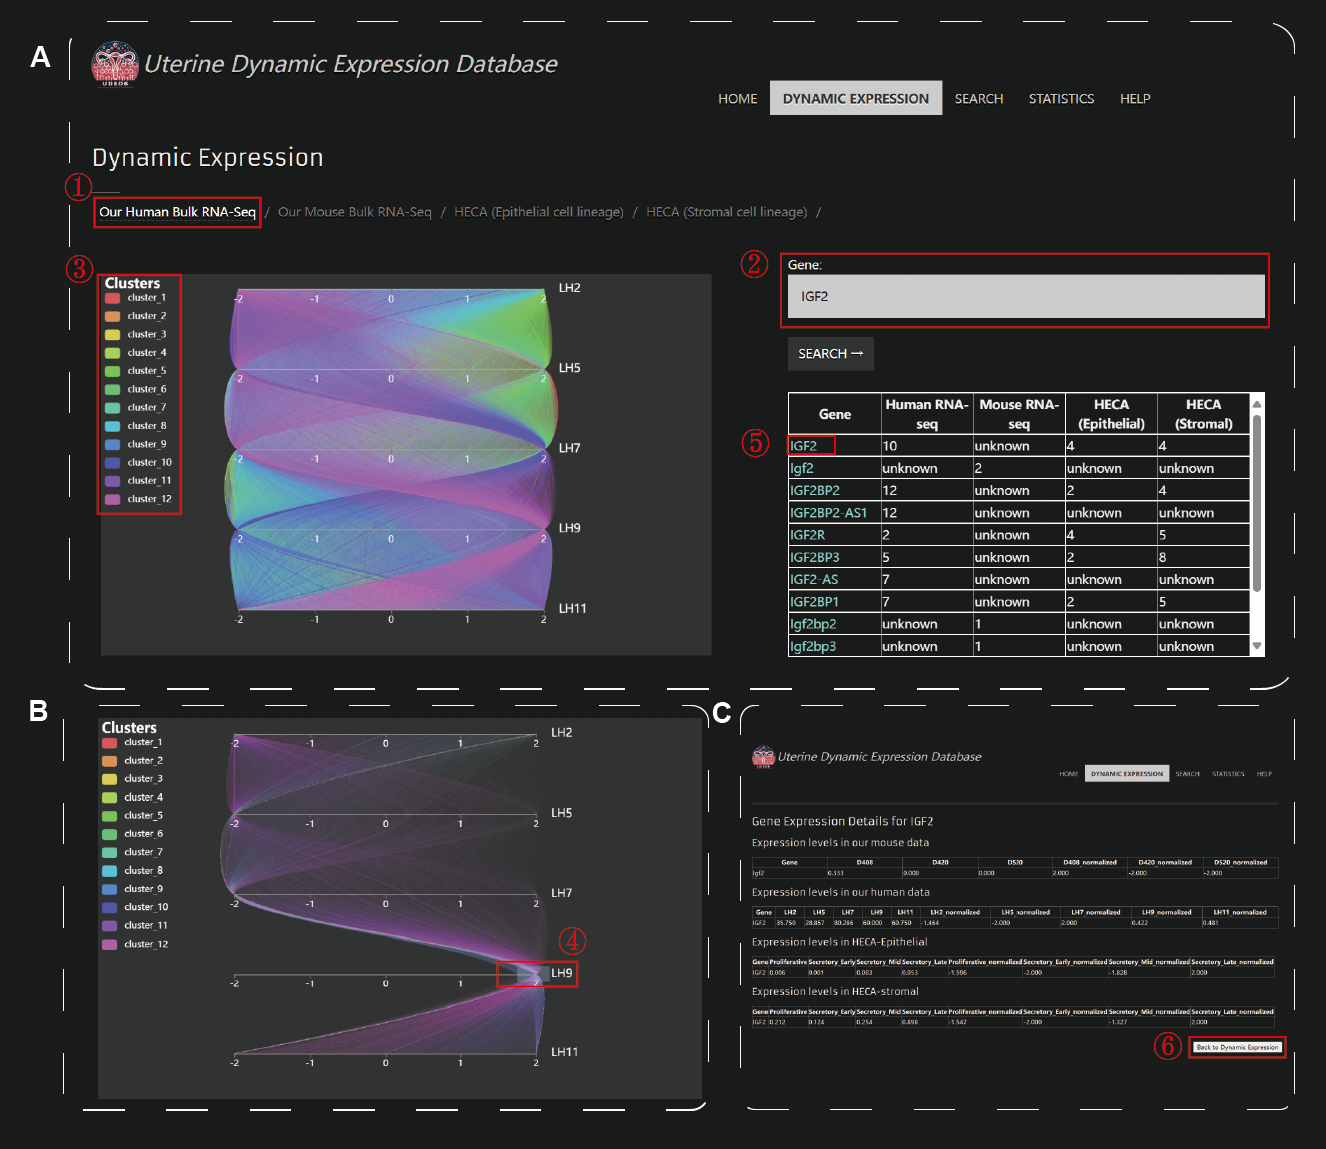
Task: Select Our Human Bulk RNA-Seq tab
Action: 177,212
